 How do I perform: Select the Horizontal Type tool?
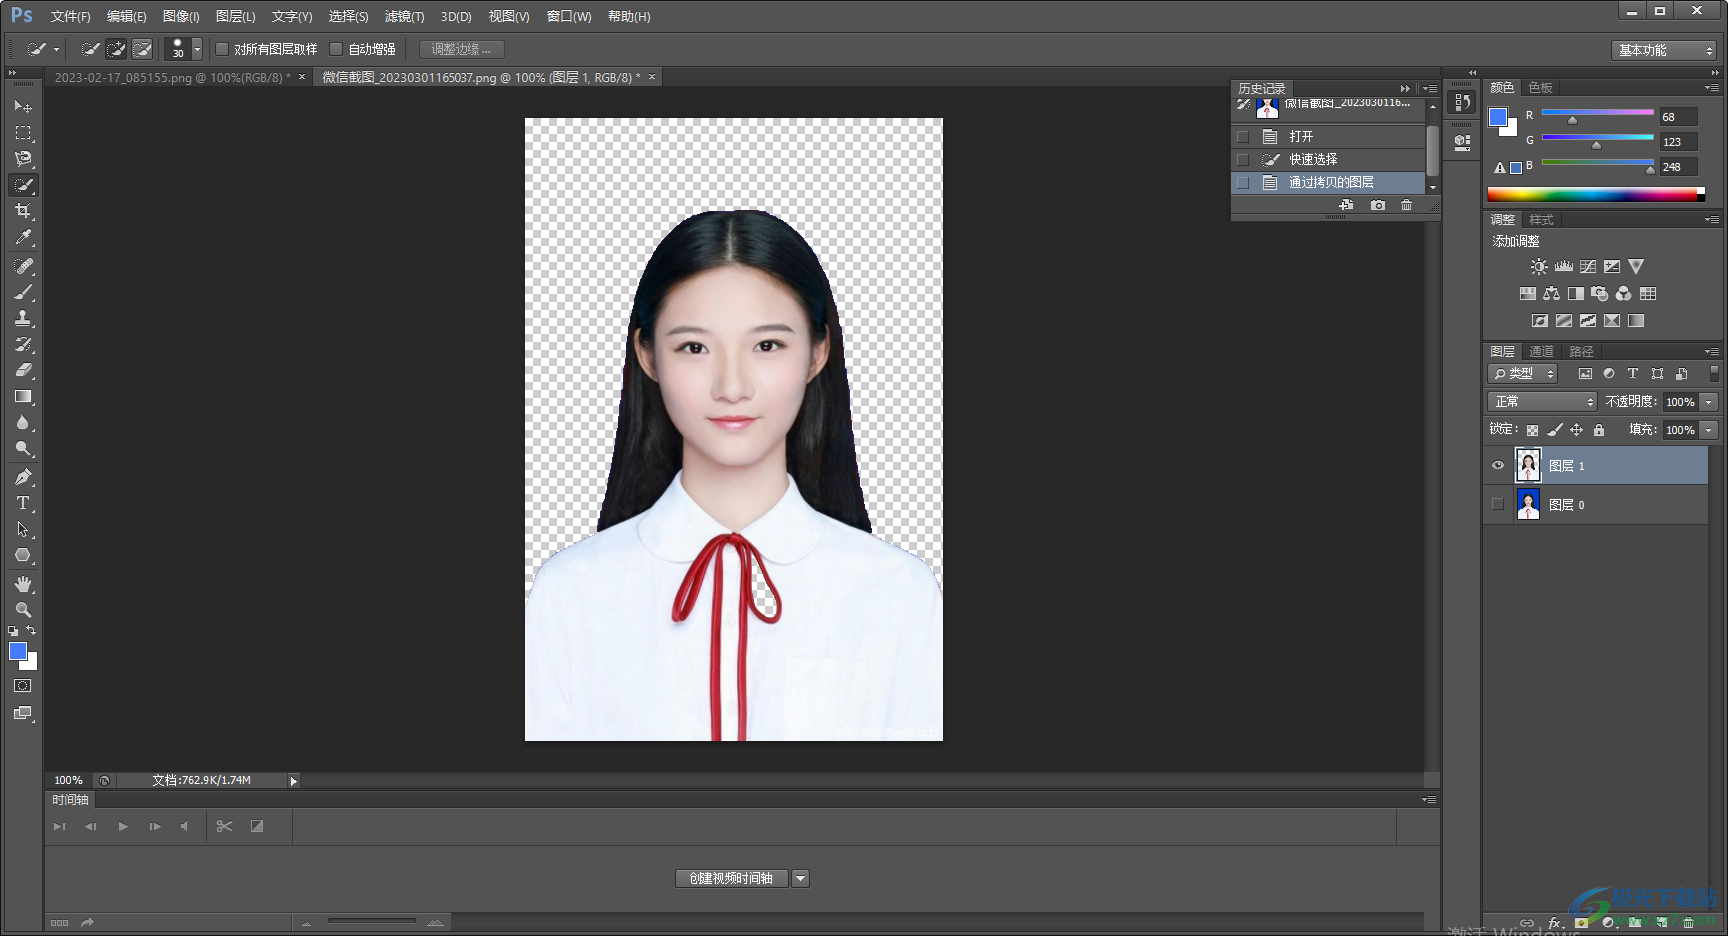(x=23, y=503)
